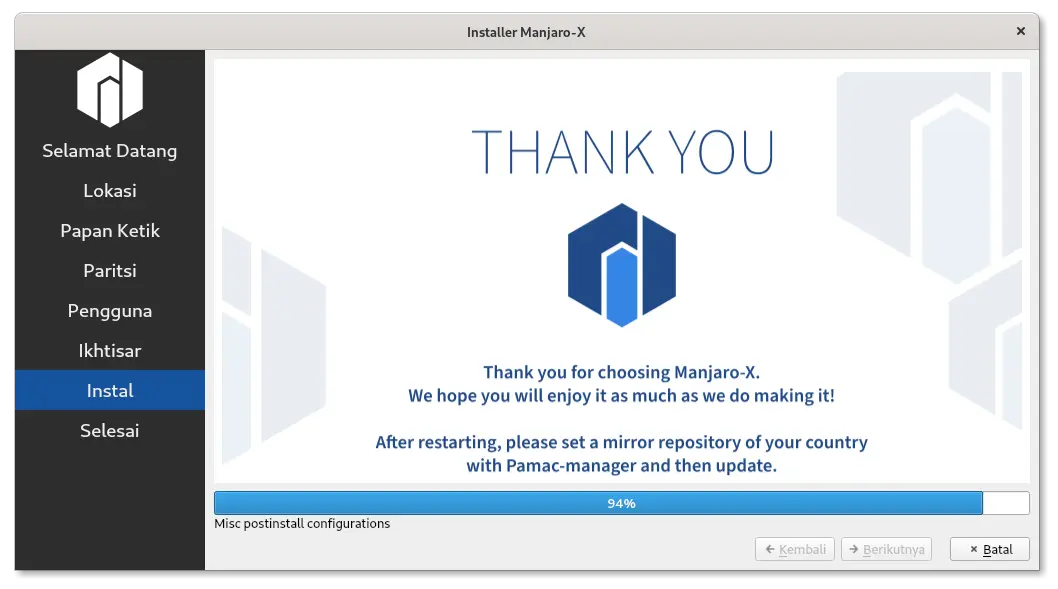Image resolution: width=1058 pixels, height=589 pixels.
Task: Click the 'Installer Manjaro-X' window title
Action: coord(526,32)
